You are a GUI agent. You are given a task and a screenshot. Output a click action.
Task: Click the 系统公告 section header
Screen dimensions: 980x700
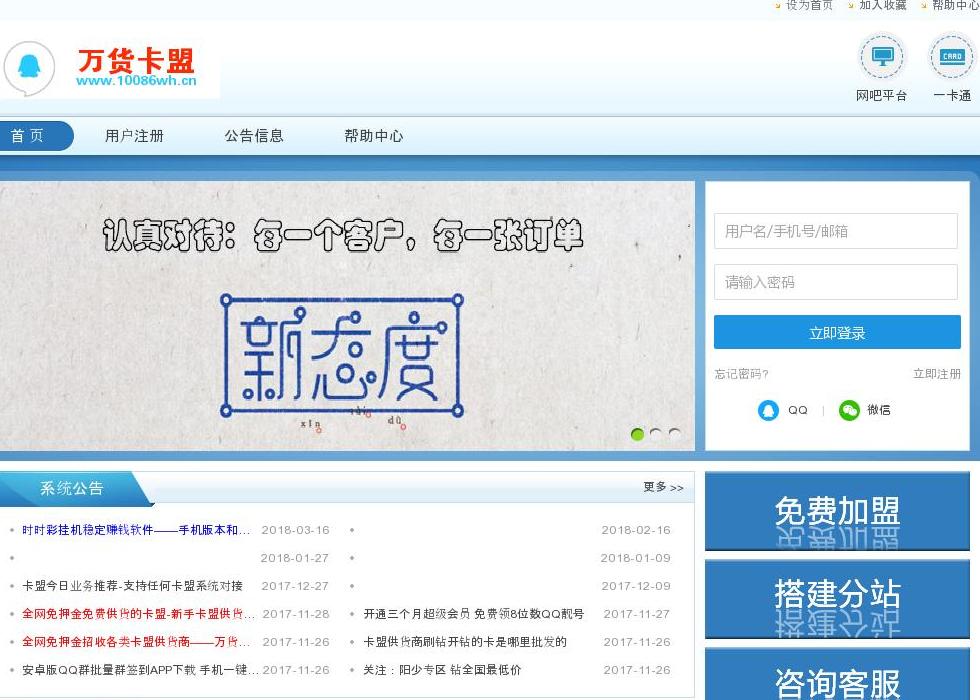click(71, 488)
